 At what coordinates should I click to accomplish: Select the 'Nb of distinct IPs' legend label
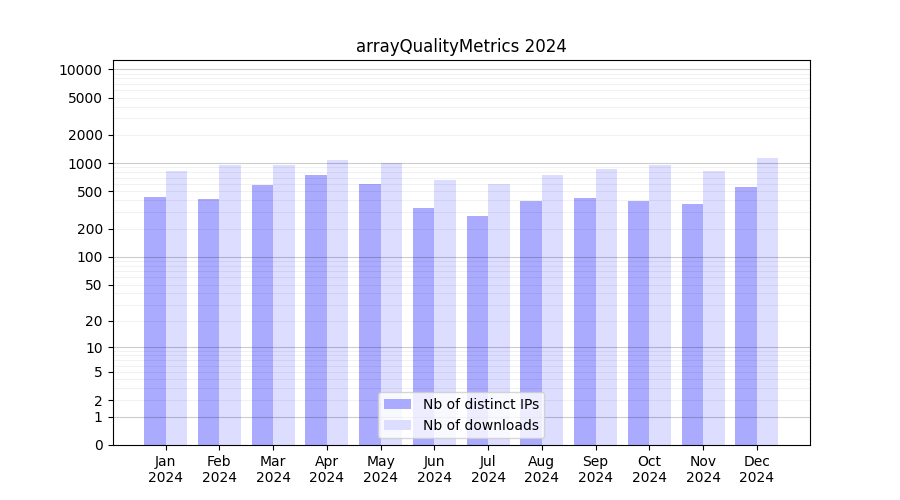[480, 404]
